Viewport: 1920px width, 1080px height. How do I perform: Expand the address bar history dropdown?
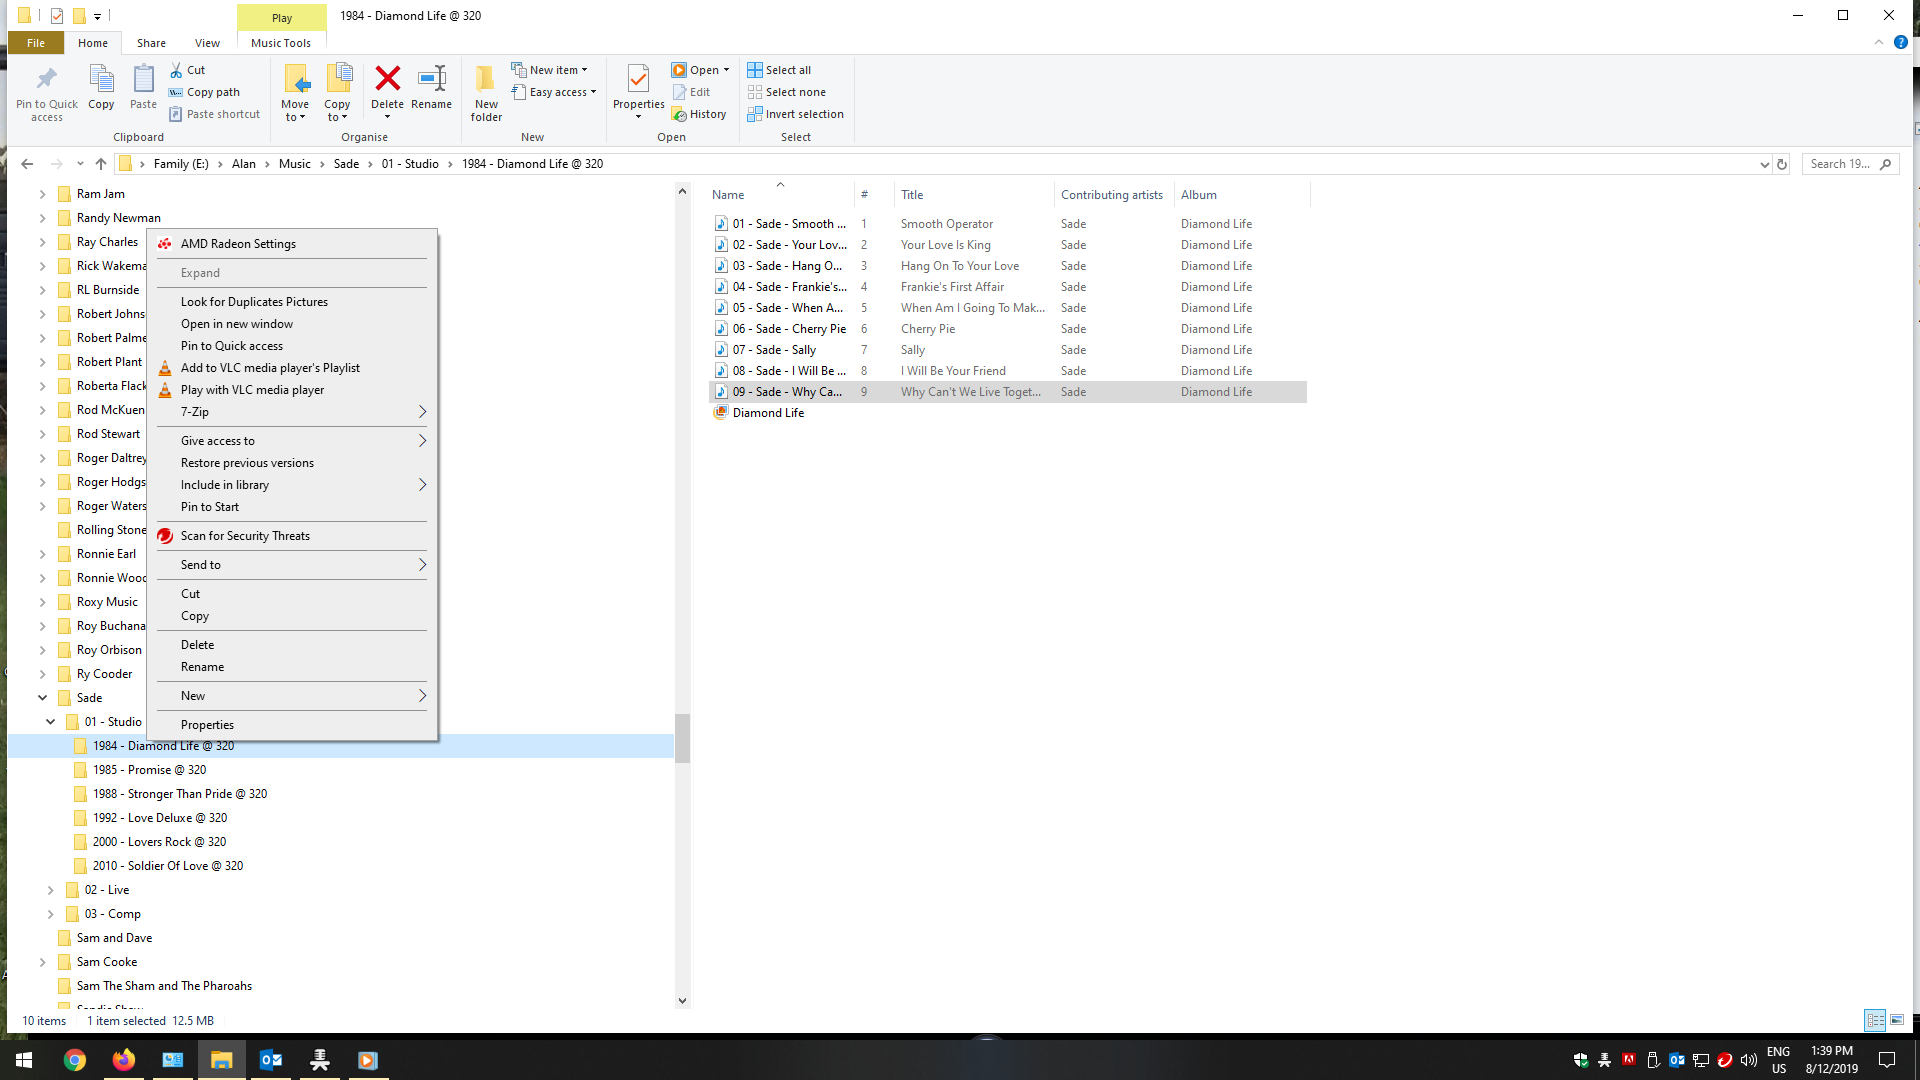point(1764,164)
